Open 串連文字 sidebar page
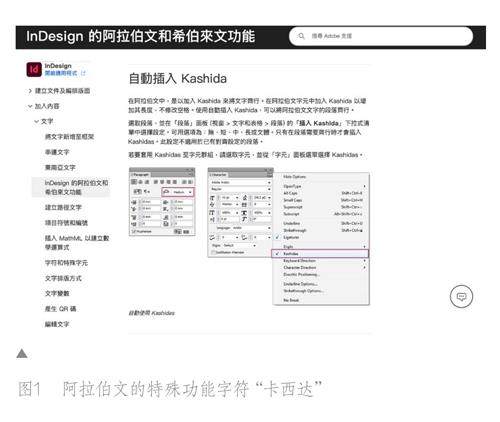Image resolution: width=500 pixels, height=422 pixels. (57, 152)
